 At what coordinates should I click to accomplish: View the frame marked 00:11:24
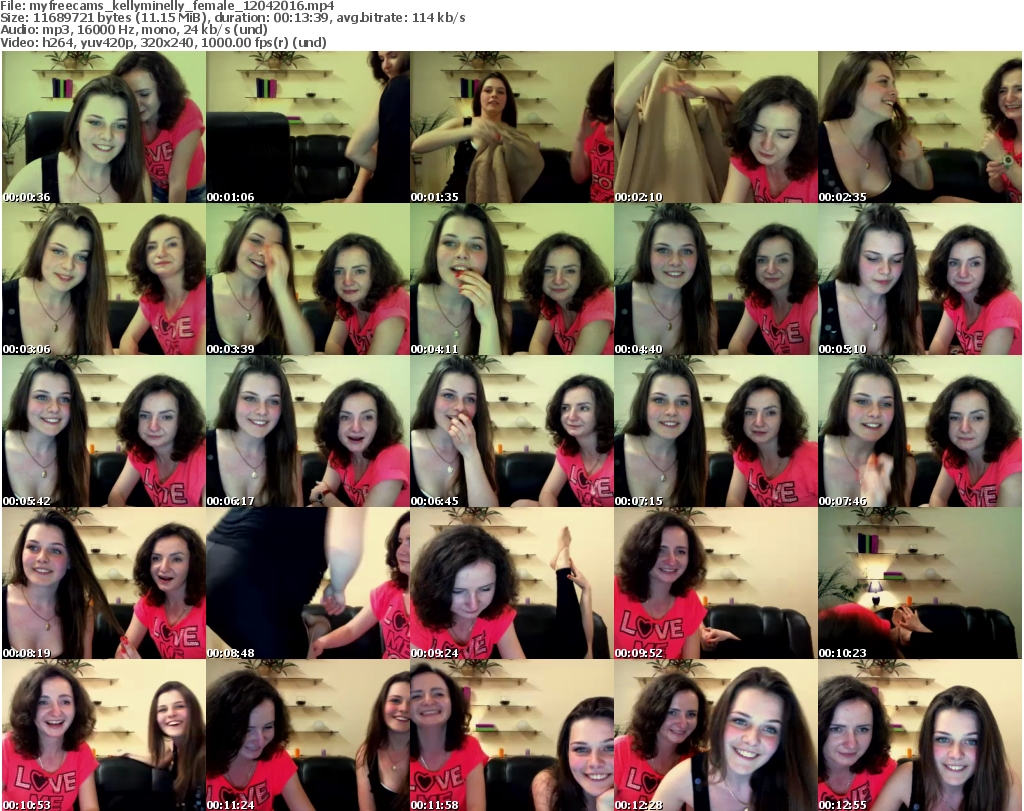tap(308, 735)
